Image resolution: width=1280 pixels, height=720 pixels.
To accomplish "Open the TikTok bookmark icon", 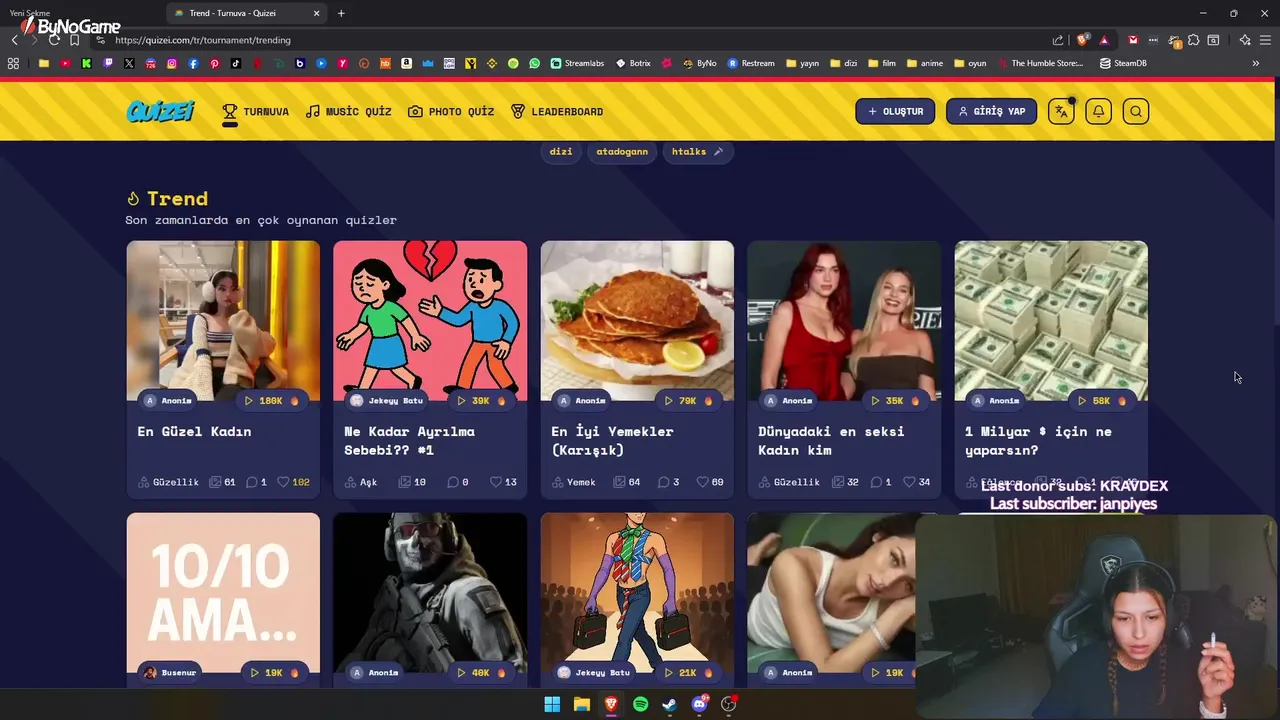I will click(x=236, y=63).
